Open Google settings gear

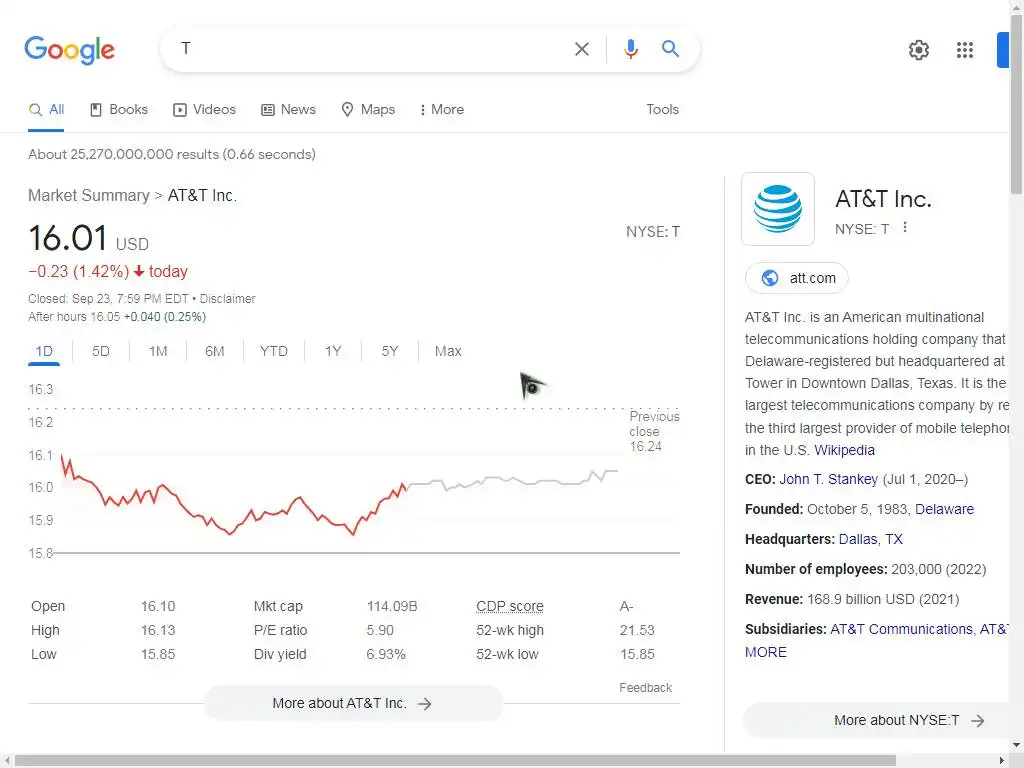(918, 50)
